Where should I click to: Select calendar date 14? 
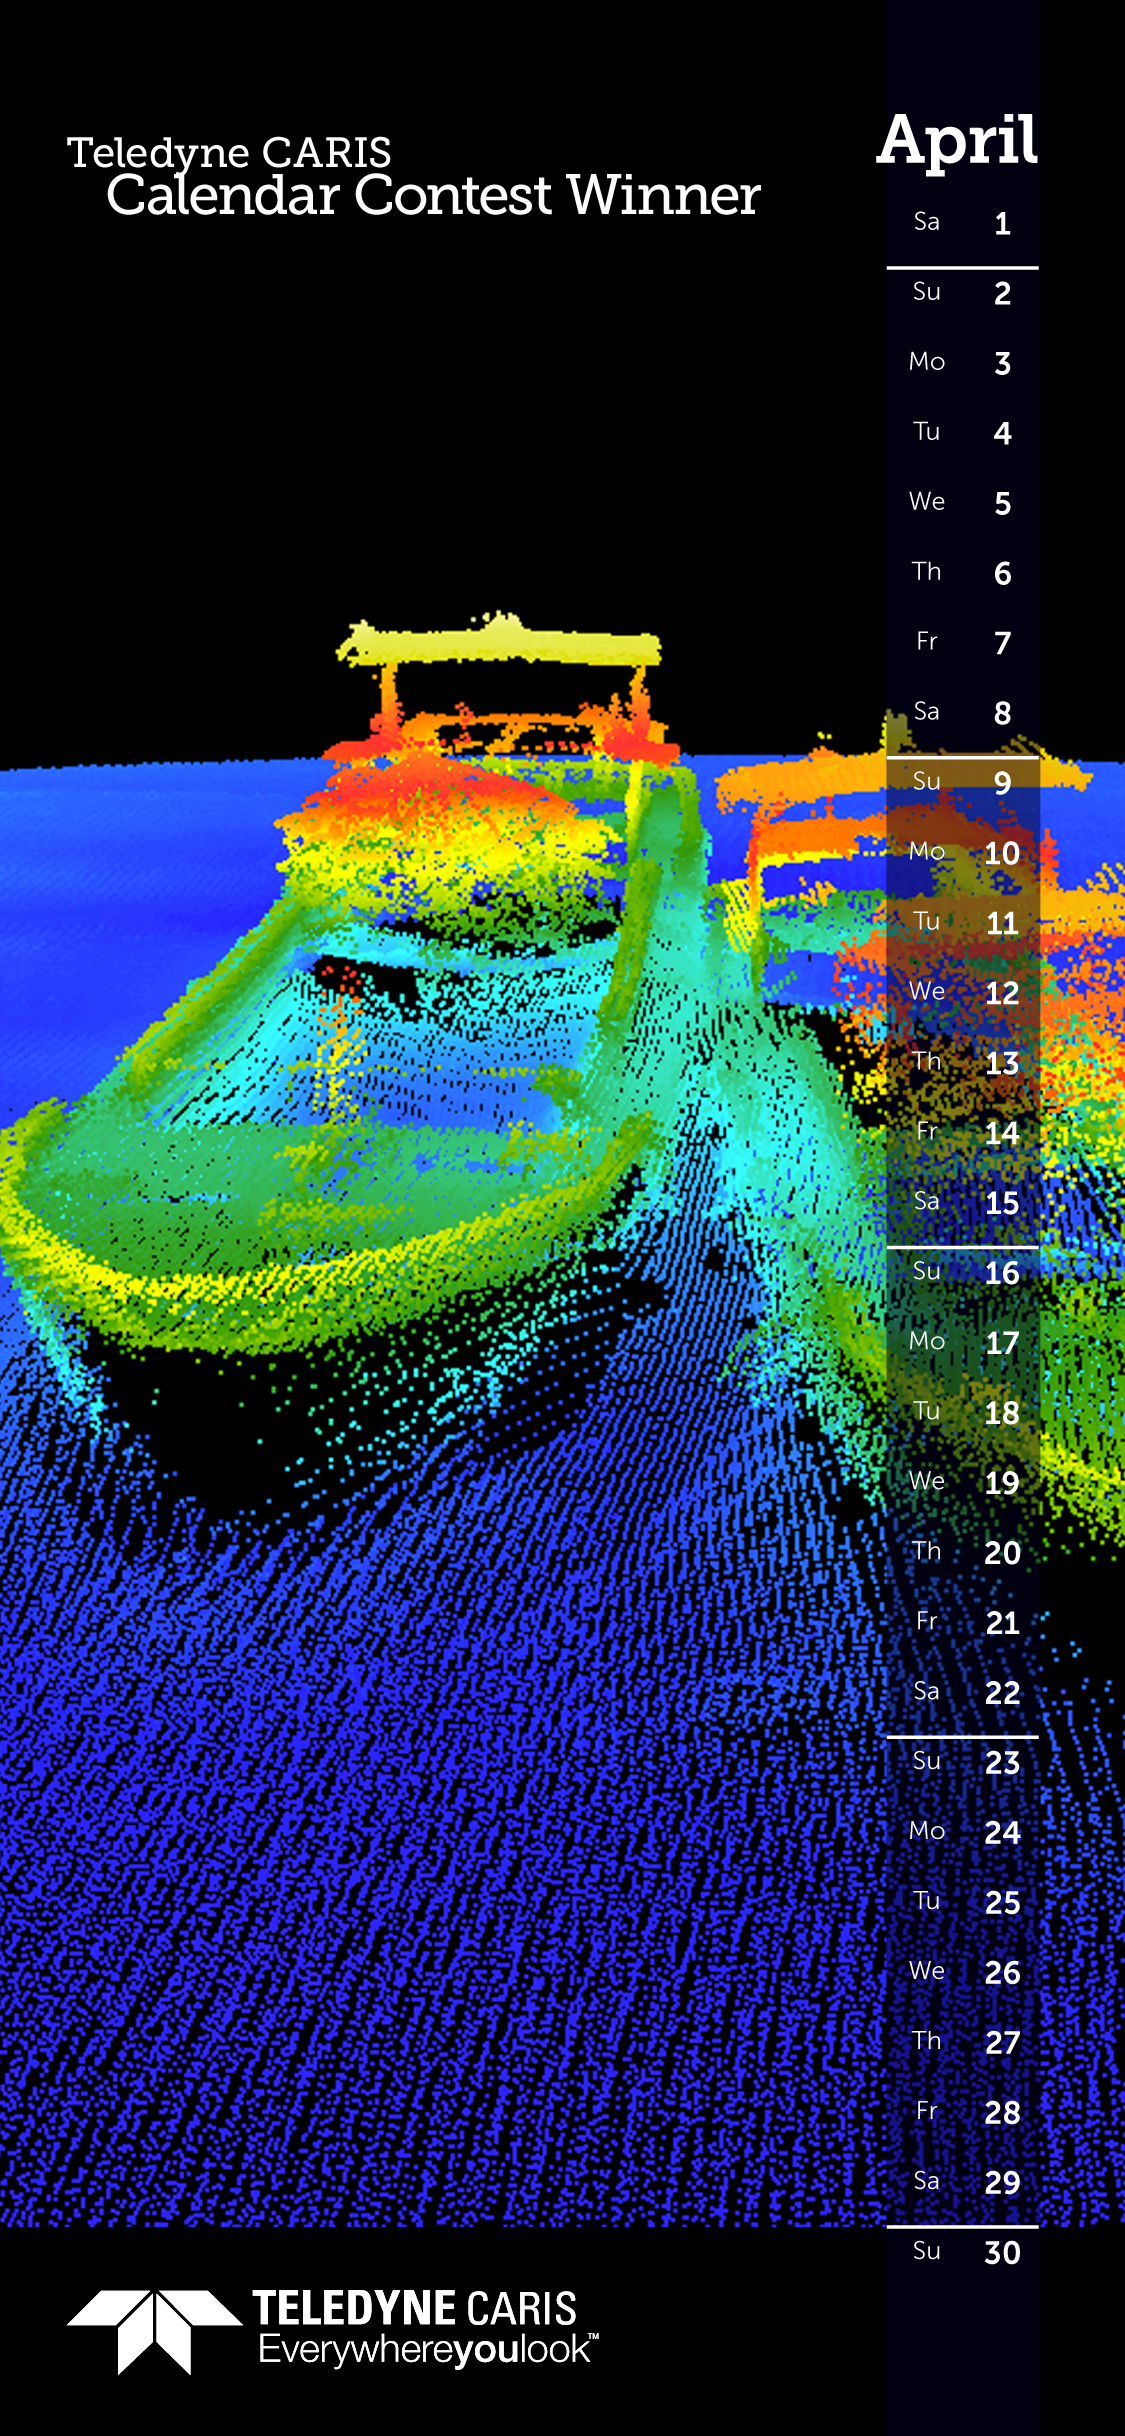pos(1002,1133)
